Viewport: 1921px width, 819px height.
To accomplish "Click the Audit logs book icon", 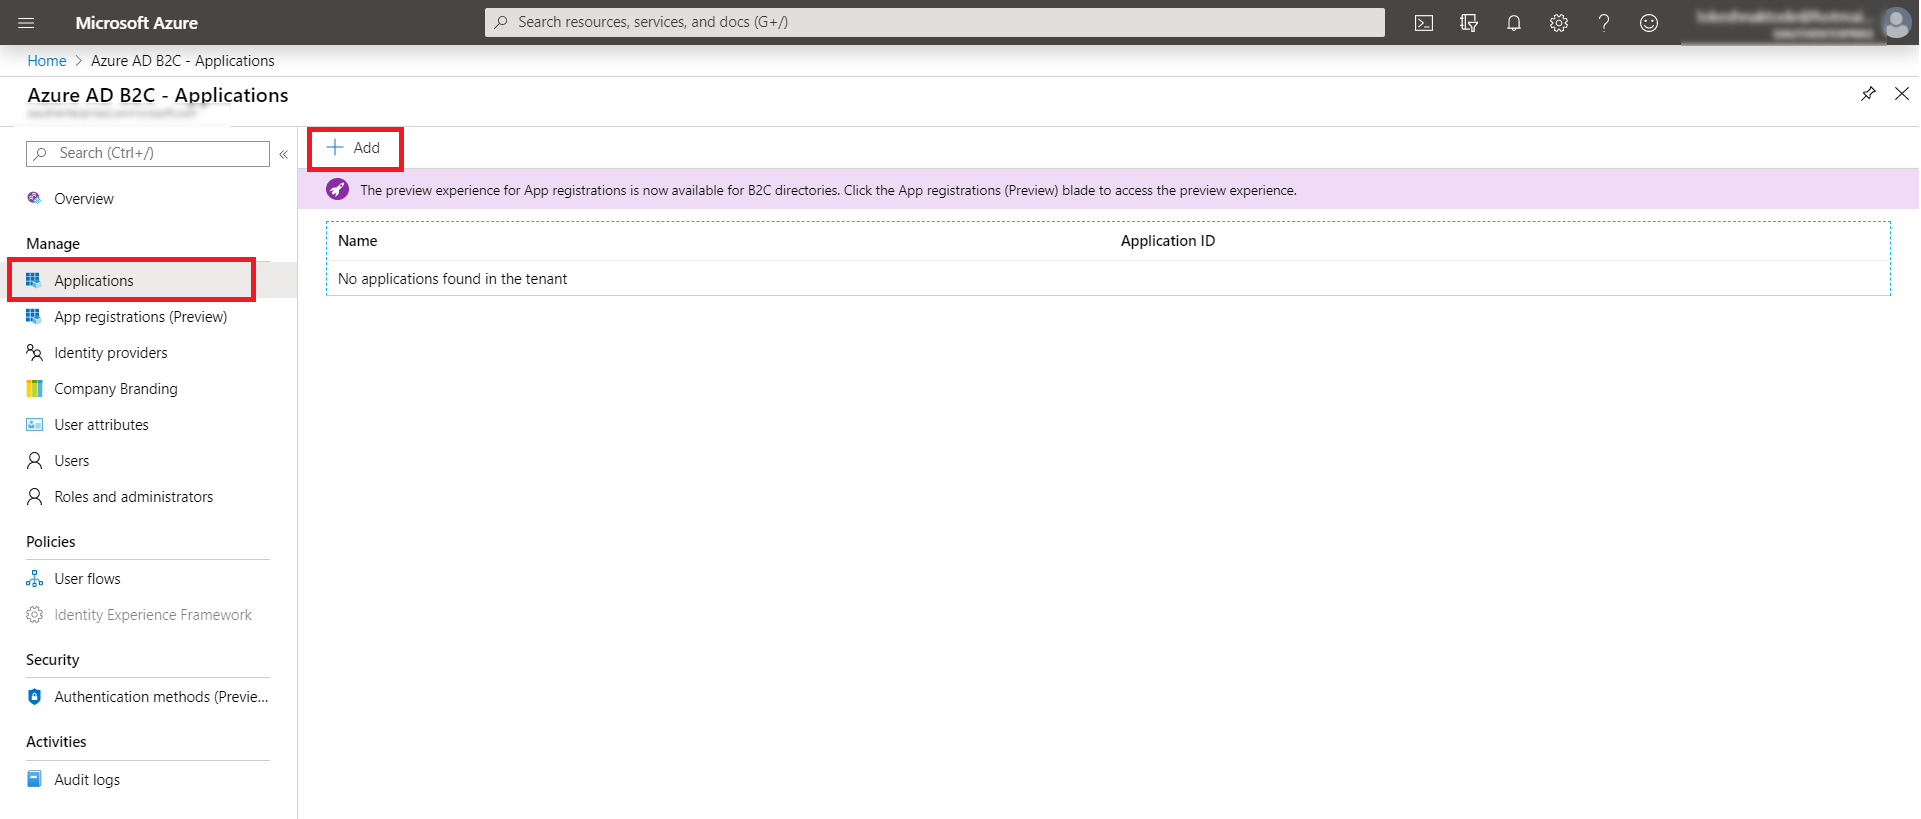I will pos(34,778).
